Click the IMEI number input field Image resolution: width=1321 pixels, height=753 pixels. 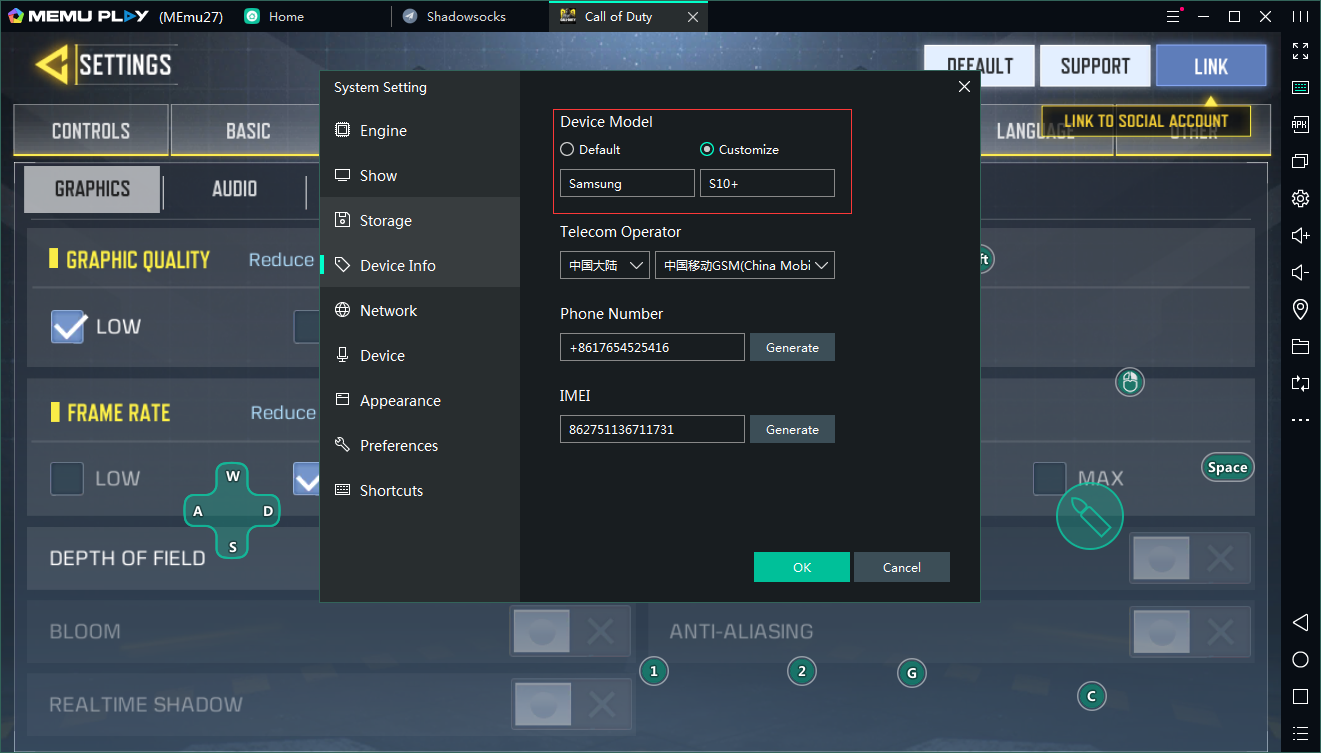tap(651, 429)
